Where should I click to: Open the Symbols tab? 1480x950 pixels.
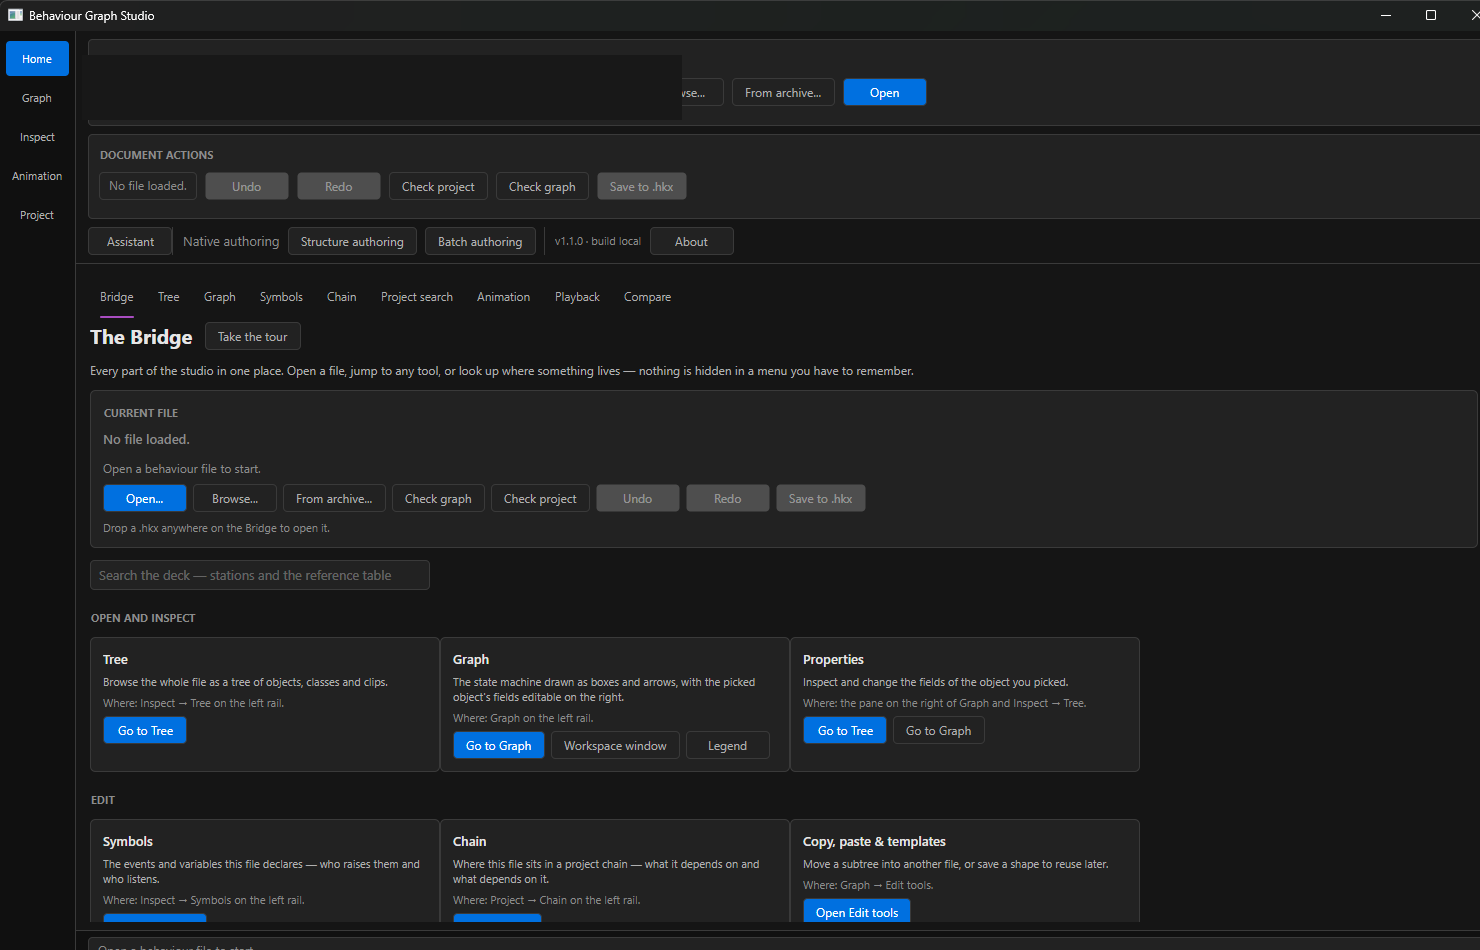click(281, 297)
